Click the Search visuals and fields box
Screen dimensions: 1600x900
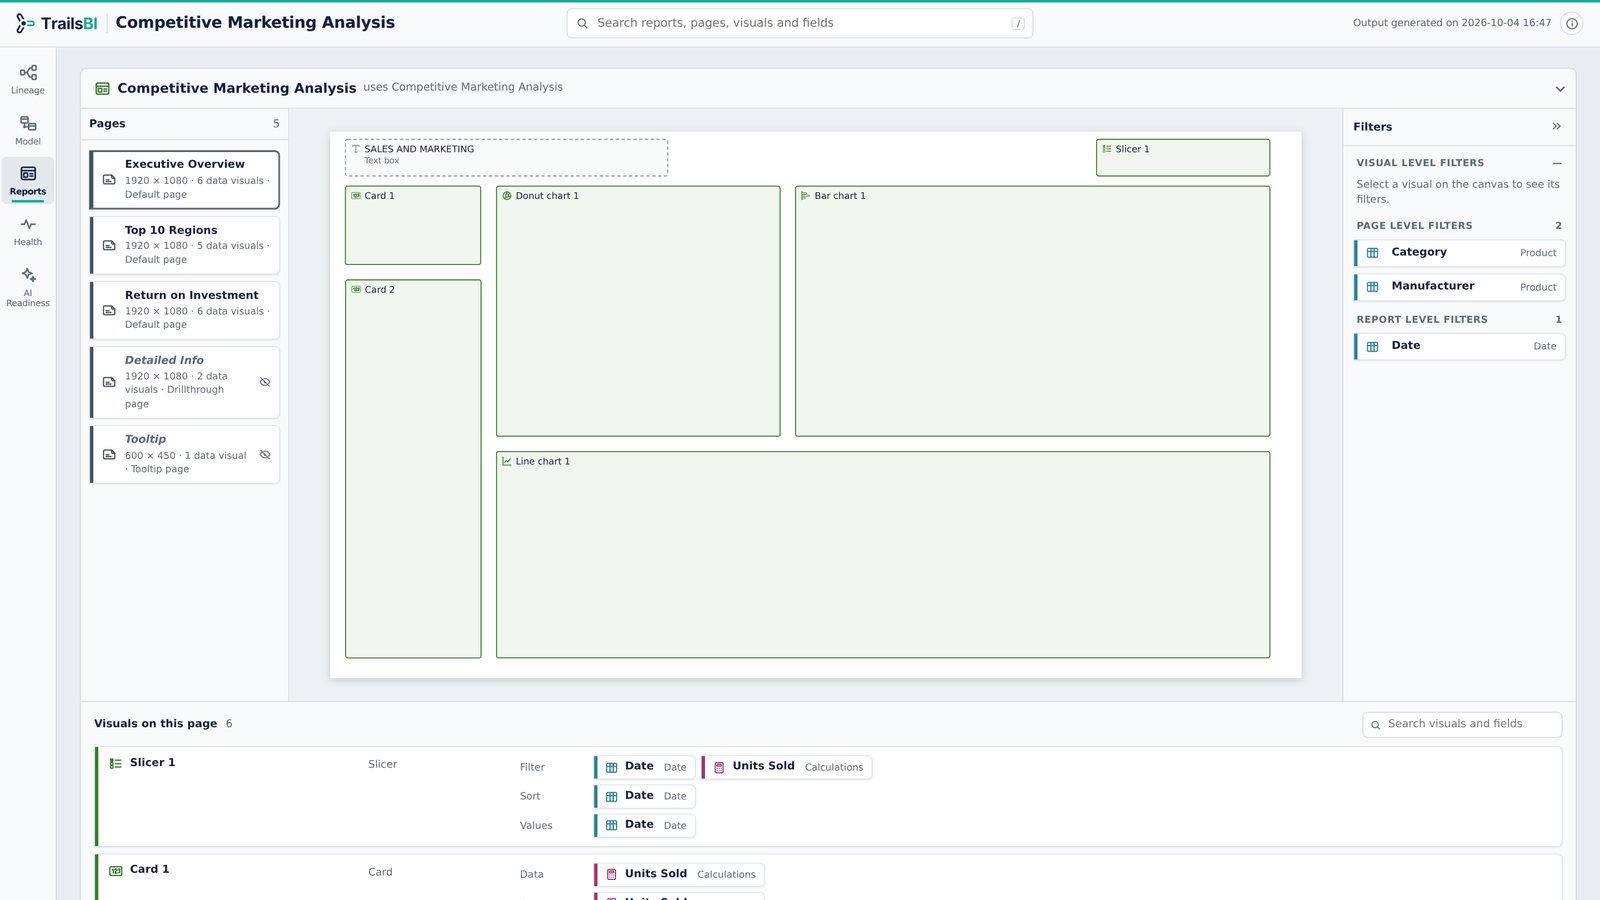(1462, 724)
